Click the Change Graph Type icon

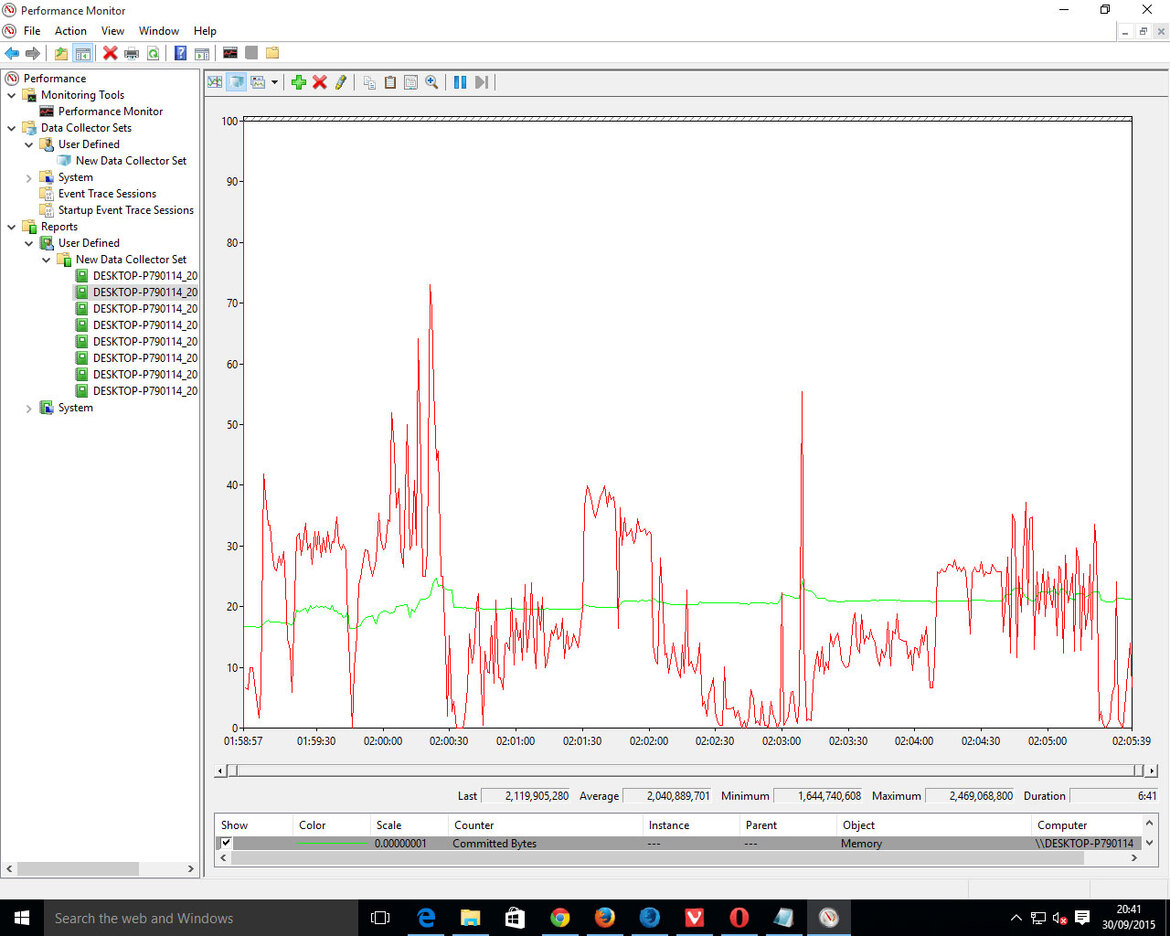258,82
